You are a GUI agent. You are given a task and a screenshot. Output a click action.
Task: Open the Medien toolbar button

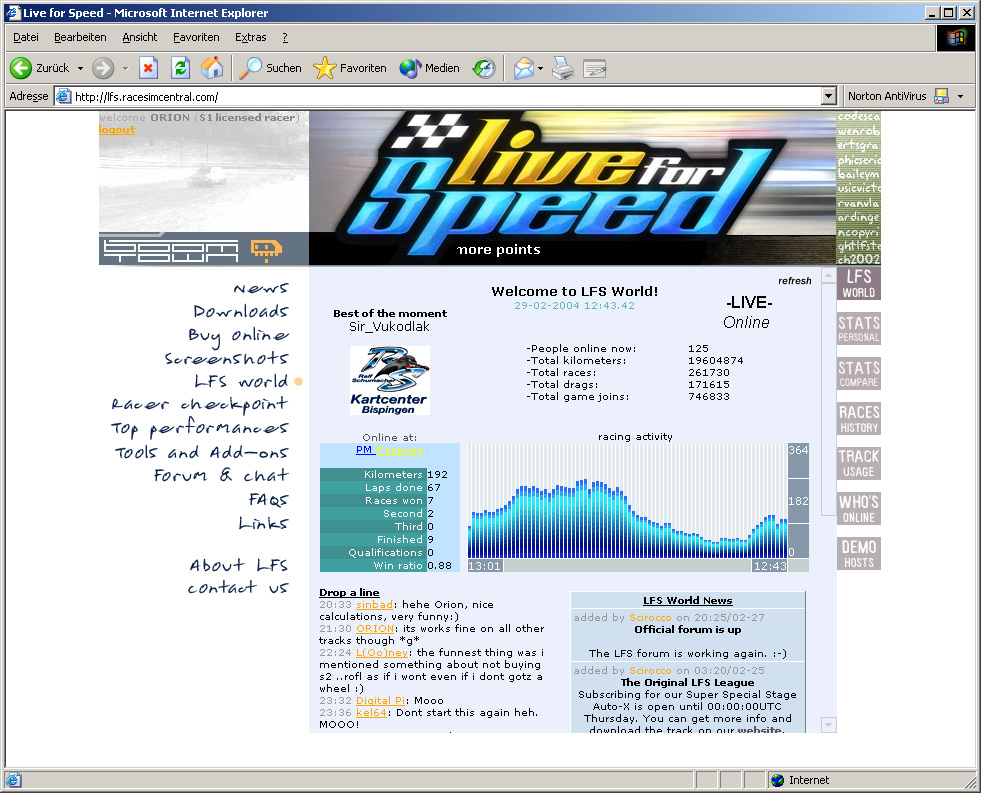tap(430, 68)
